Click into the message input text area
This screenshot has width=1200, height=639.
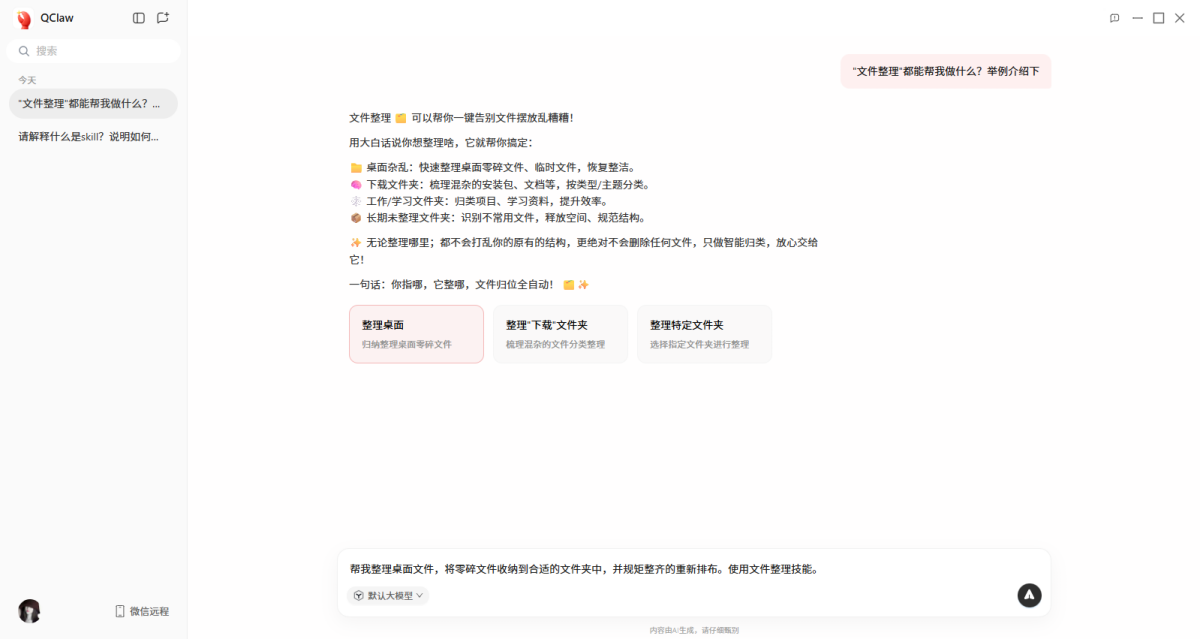[680, 569]
